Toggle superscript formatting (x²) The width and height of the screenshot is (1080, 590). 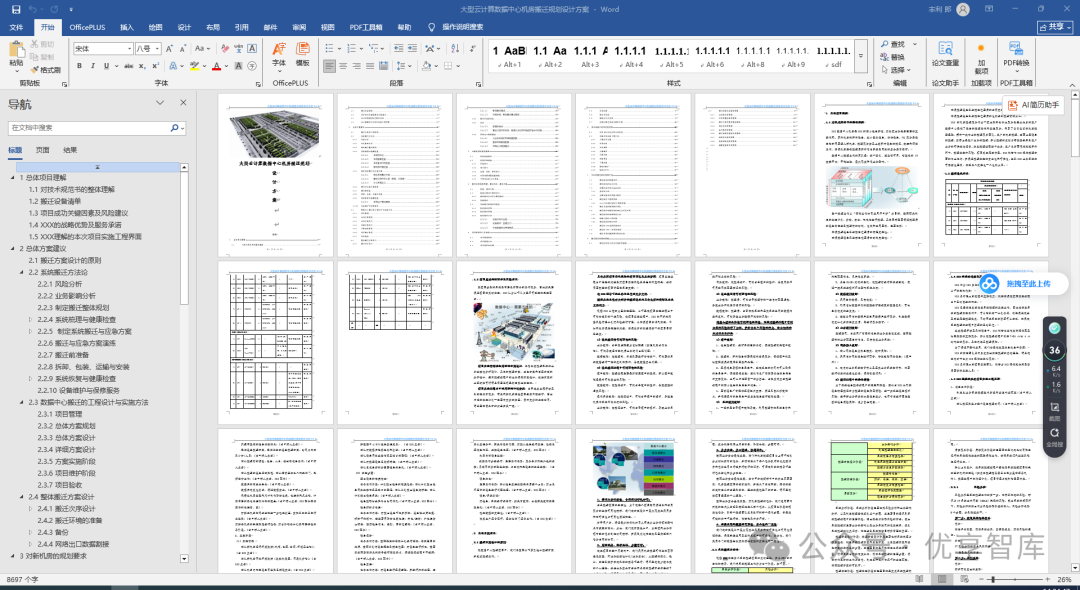coord(156,66)
